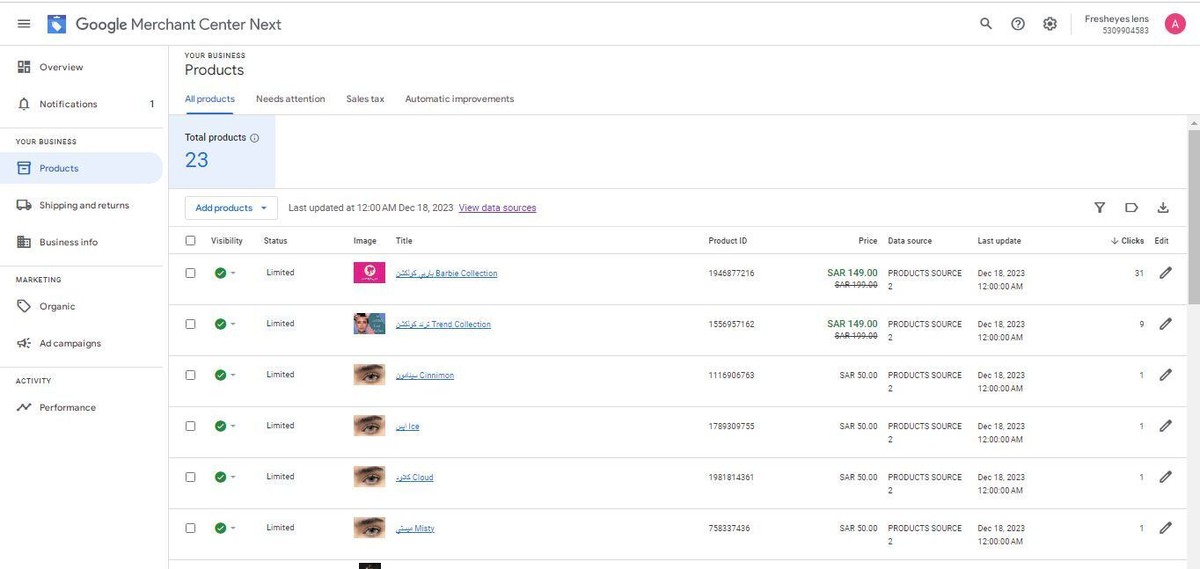This screenshot has width=1200, height=569.
Task: Expand the Add products dropdown
Action: coord(231,208)
